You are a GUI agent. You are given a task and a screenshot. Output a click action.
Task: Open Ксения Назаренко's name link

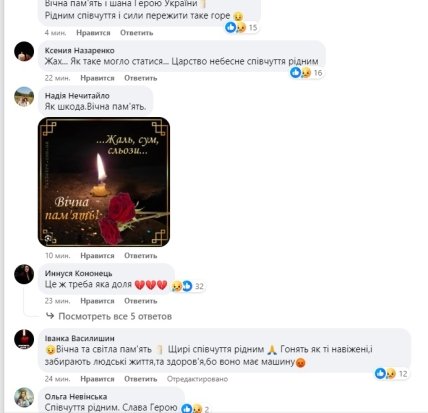[x=80, y=50]
